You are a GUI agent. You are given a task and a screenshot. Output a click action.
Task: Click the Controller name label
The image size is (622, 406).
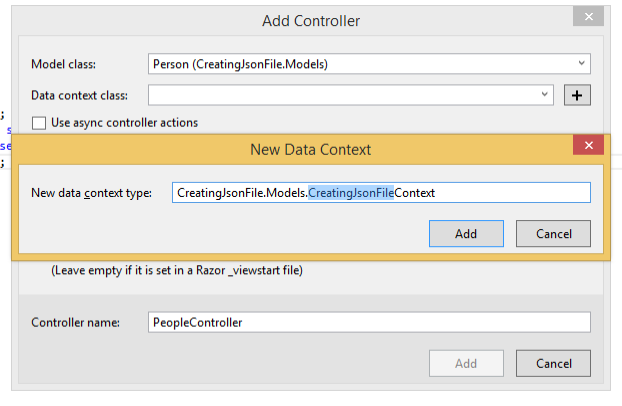pos(75,322)
